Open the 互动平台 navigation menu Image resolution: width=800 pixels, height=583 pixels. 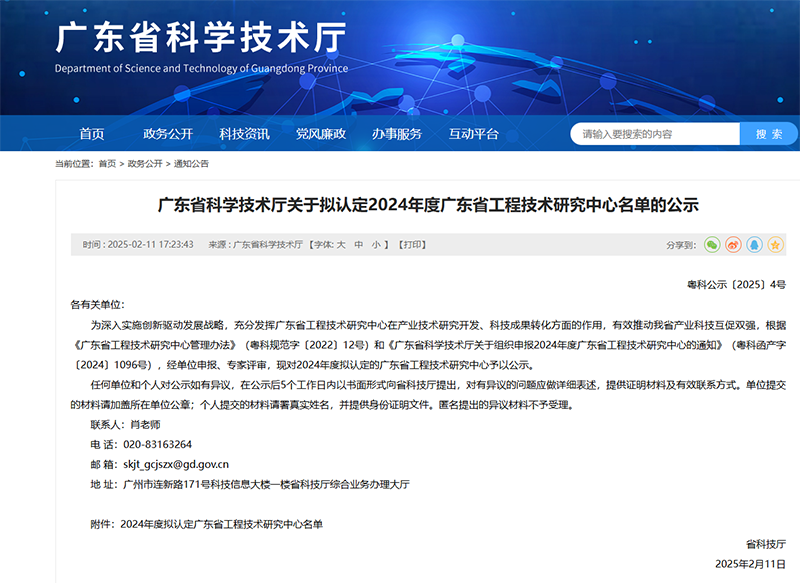[x=474, y=133]
